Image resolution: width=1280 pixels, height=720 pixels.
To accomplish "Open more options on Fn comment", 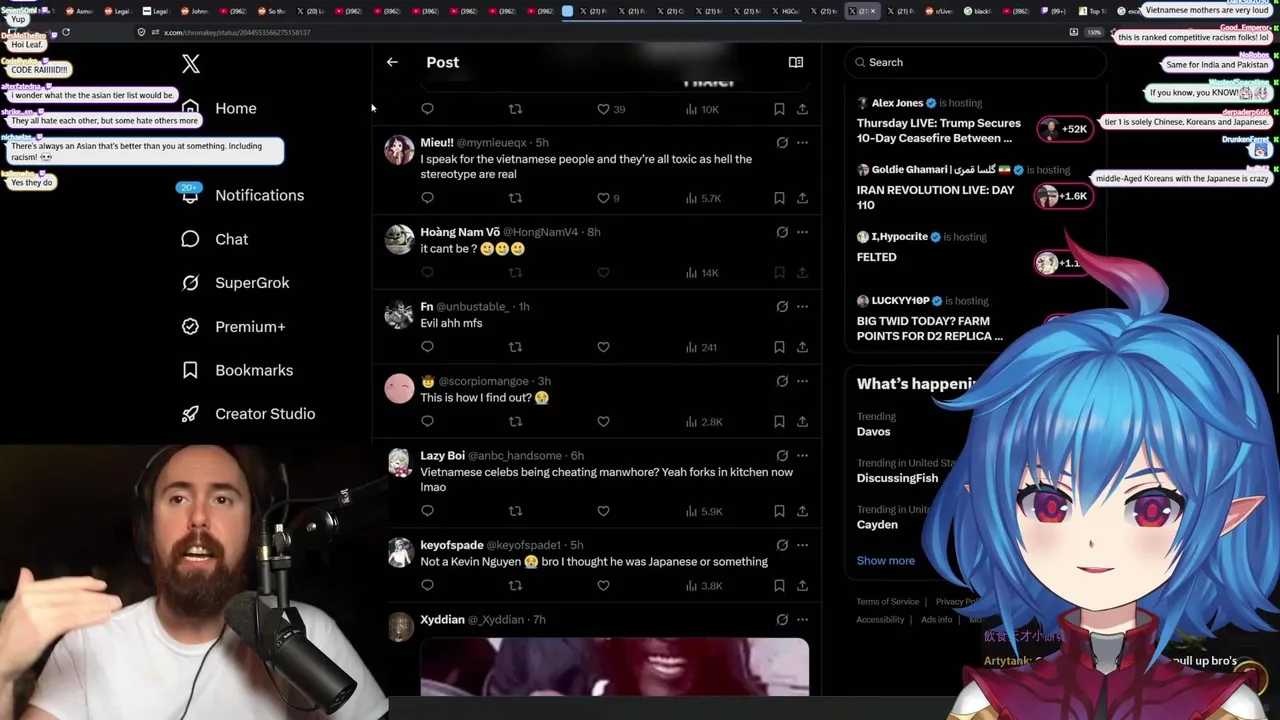I will pyautogui.click(x=802, y=307).
